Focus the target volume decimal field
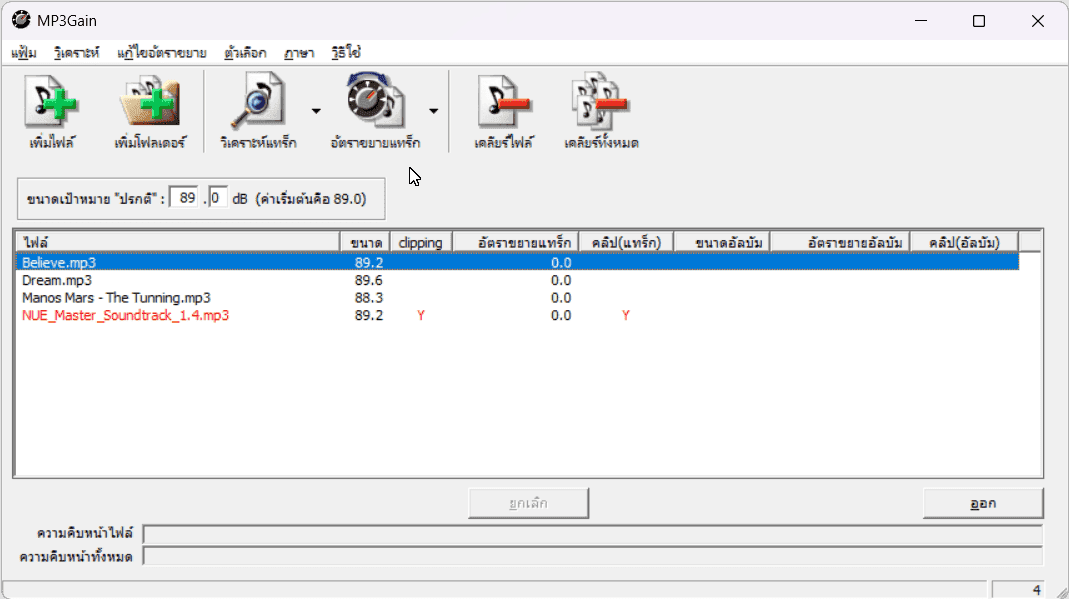The height and width of the screenshot is (599, 1069). [217, 198]
